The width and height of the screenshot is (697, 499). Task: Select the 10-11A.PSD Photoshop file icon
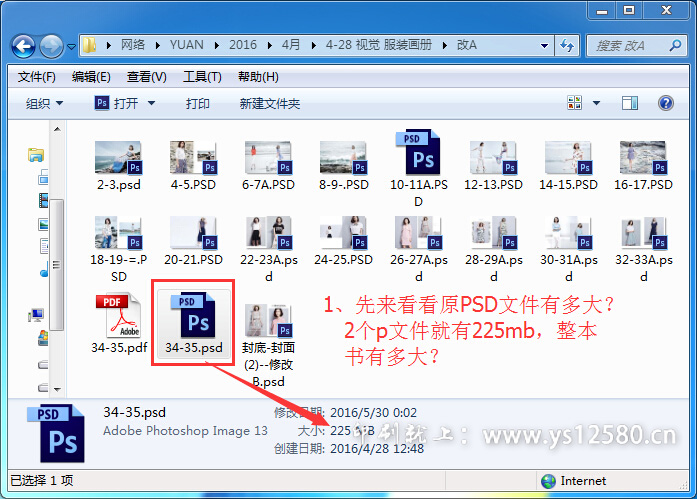pyautogui.click(x=419, y=156)
